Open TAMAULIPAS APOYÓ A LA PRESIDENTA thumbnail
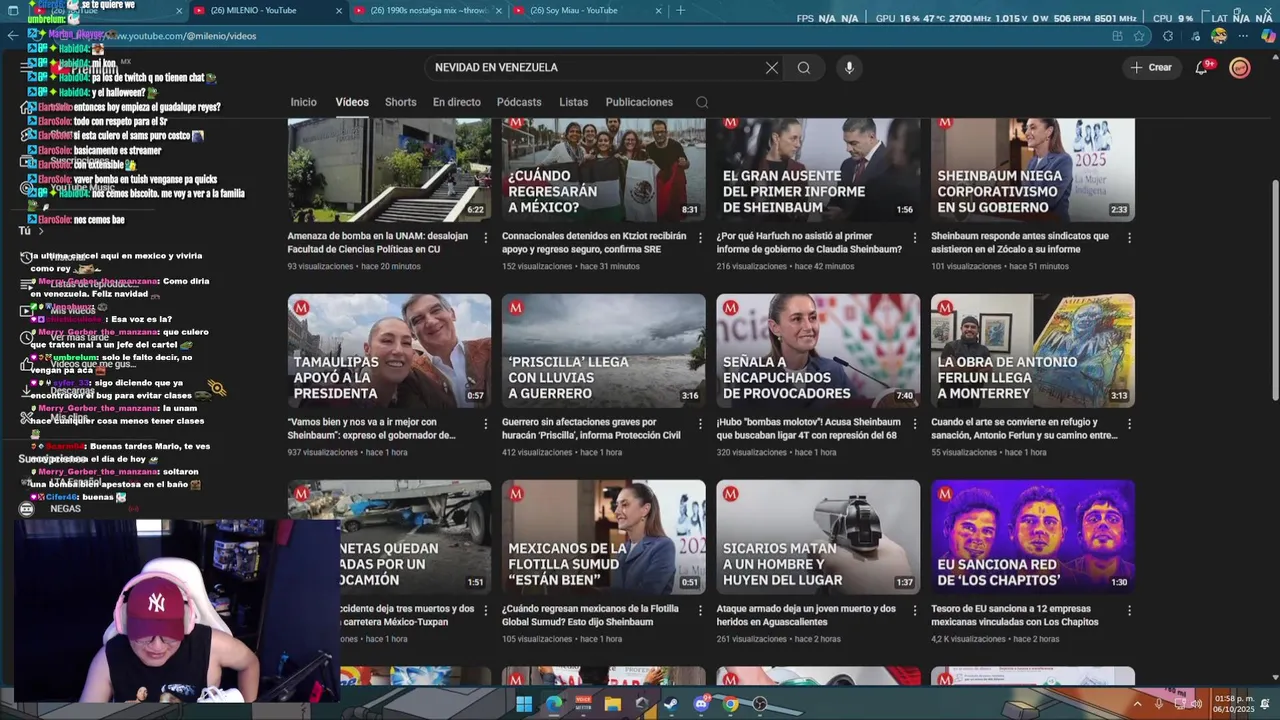Screen dimensions: 1280x720 [x=389, y=350]
